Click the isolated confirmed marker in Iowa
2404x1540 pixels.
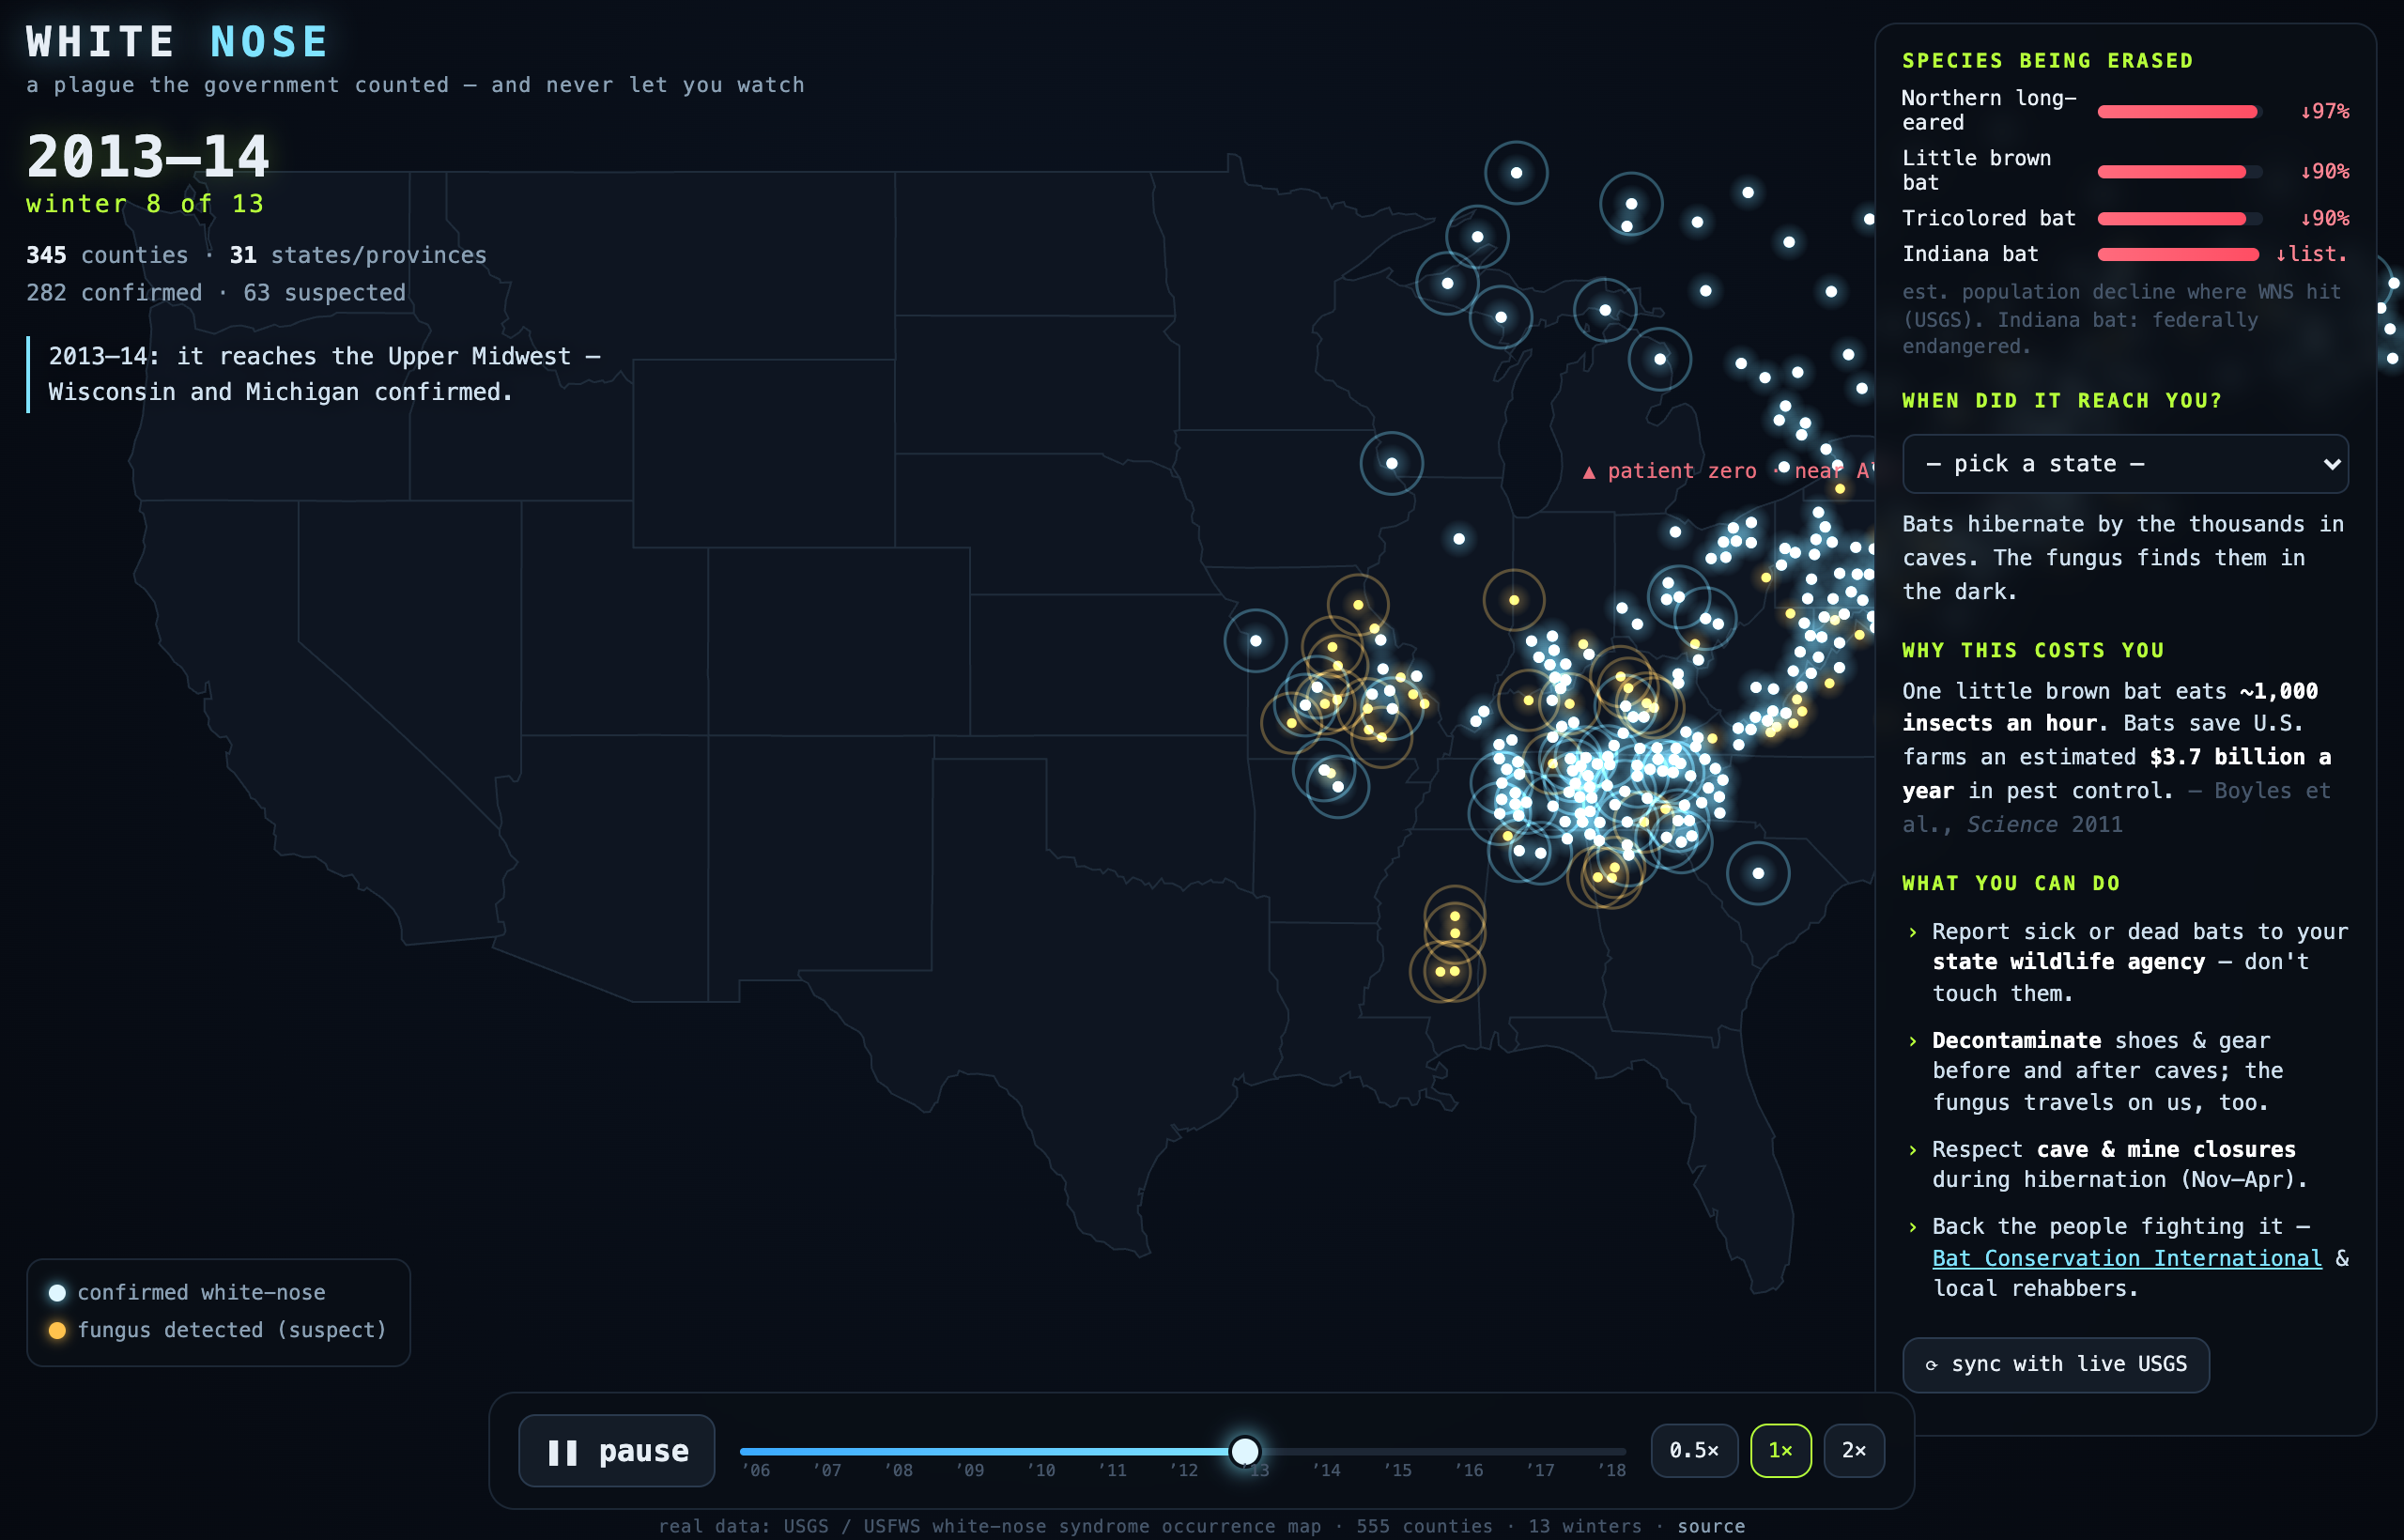click(x=1391, y=464)
